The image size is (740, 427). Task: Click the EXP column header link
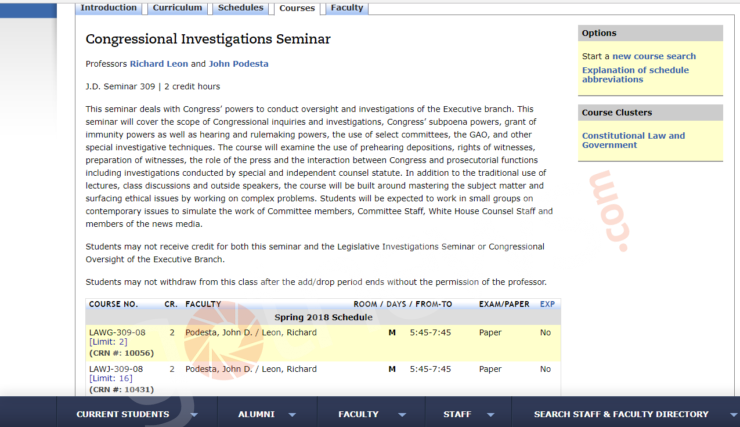[547, 304]
